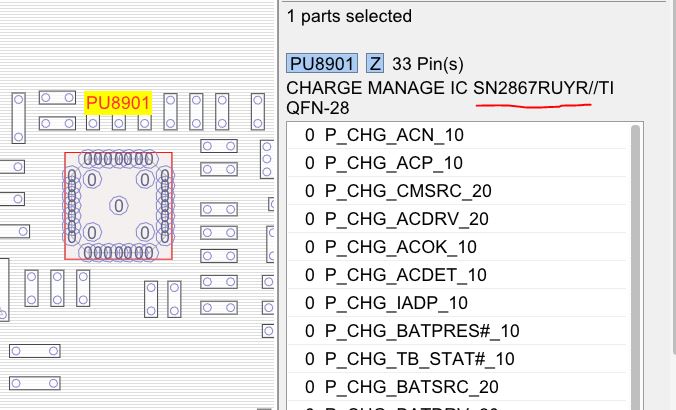Image resolution: width=676 pixels, height=410 pixels.
Task: Click the yellow PU8901 label on board
Action: pos(118,103)
